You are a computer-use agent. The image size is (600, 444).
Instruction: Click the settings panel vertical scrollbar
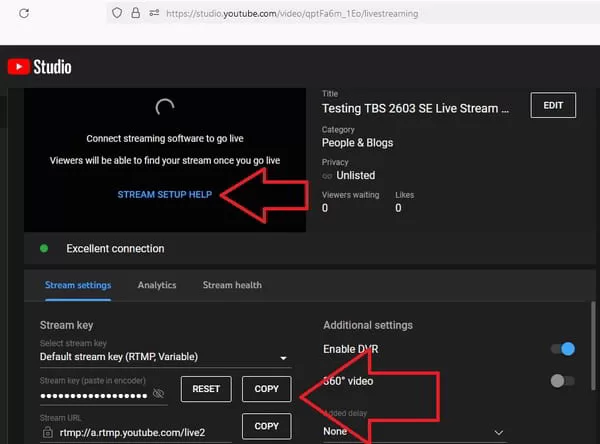click(x=593, y=346)
